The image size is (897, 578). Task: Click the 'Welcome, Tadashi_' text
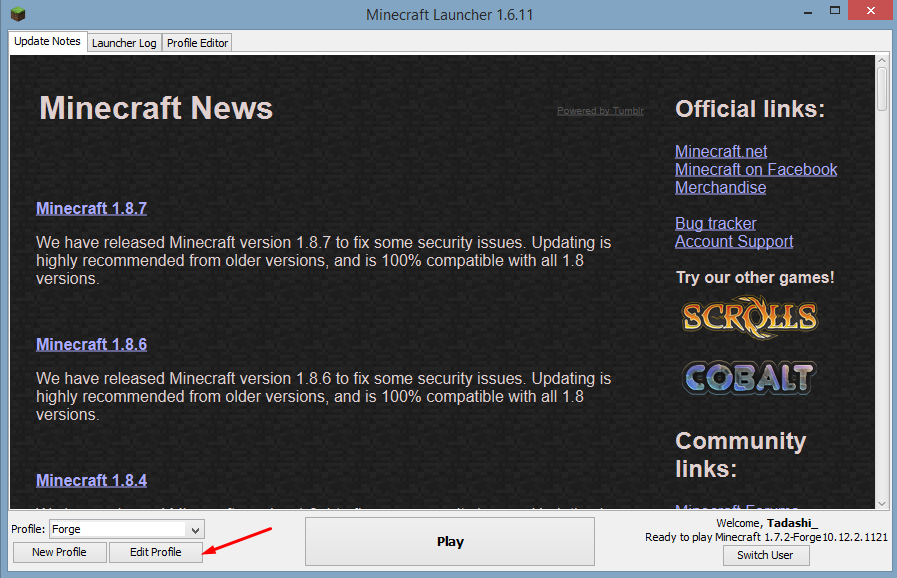point(767,523)
